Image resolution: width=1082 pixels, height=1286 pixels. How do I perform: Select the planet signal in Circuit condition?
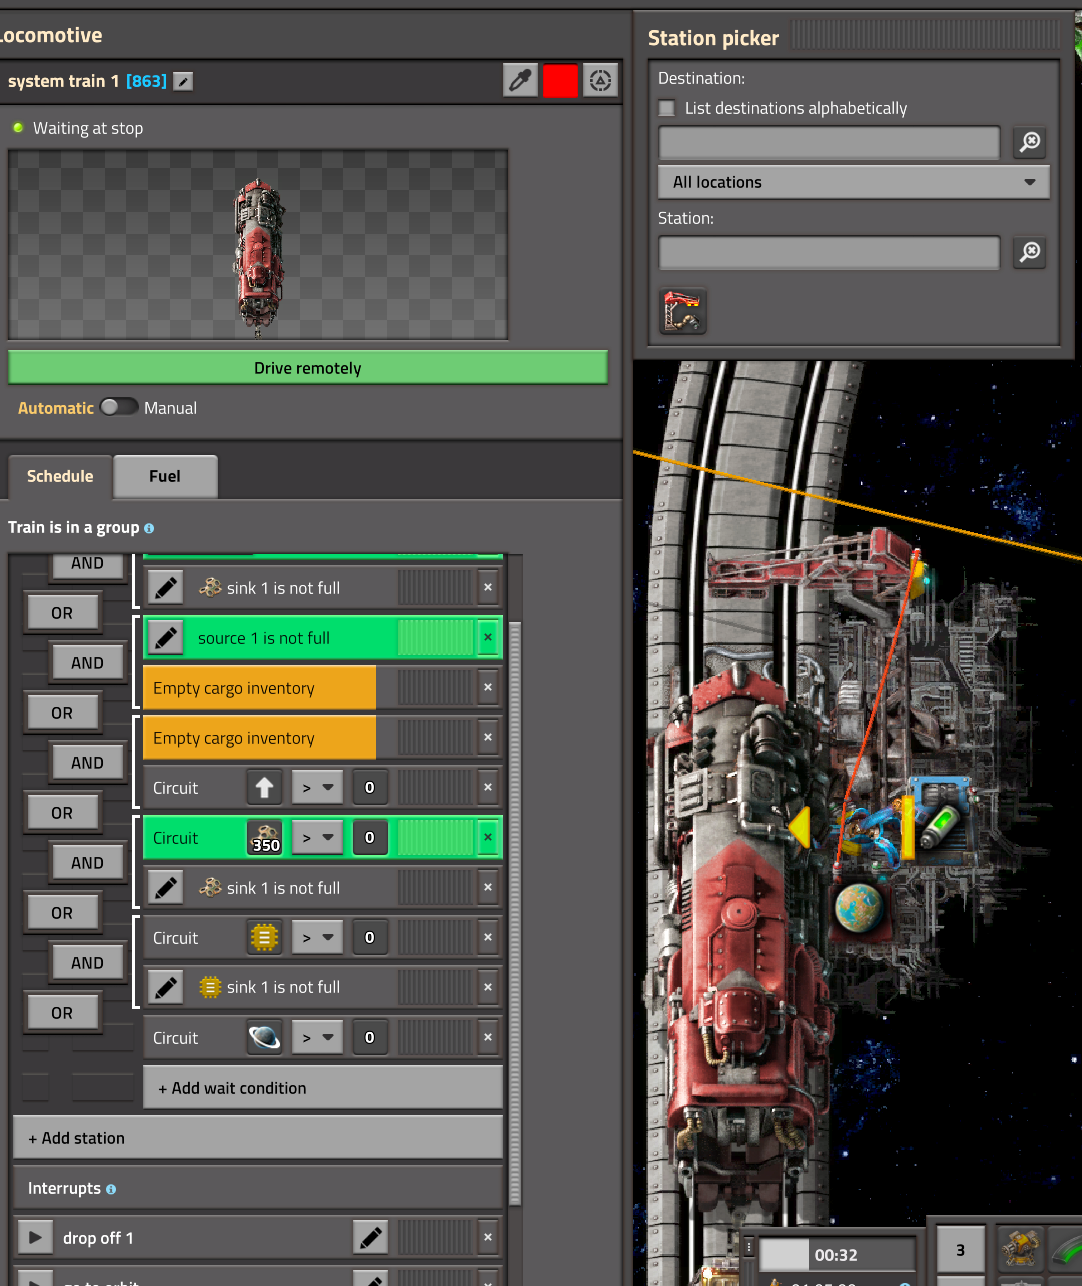265,1038
